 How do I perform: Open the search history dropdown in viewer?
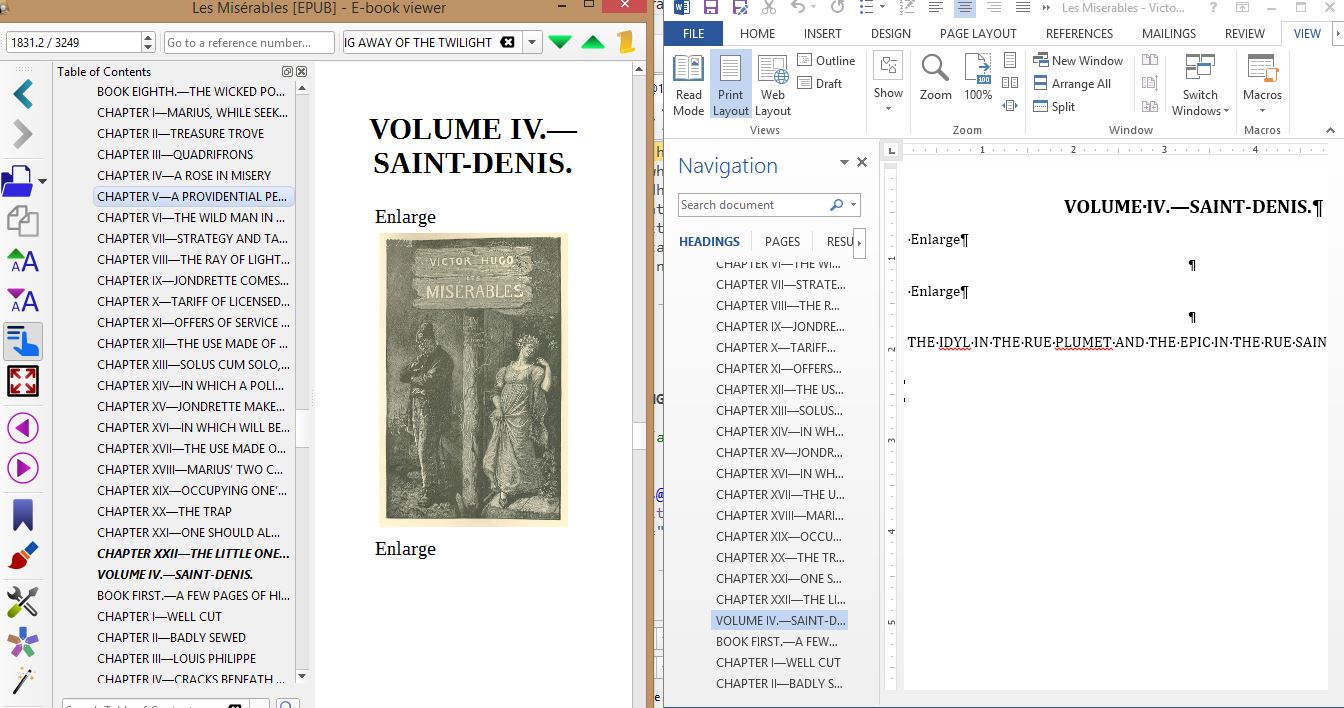pos(532,42)
